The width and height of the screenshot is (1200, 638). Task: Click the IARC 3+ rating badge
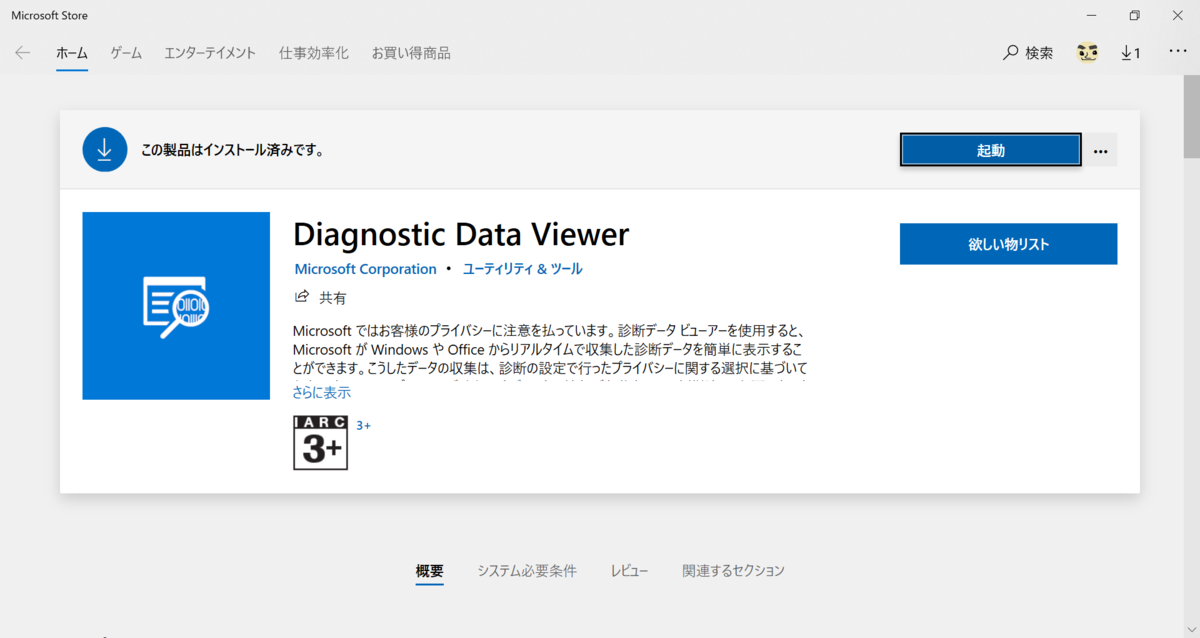[x=320, y=443]
